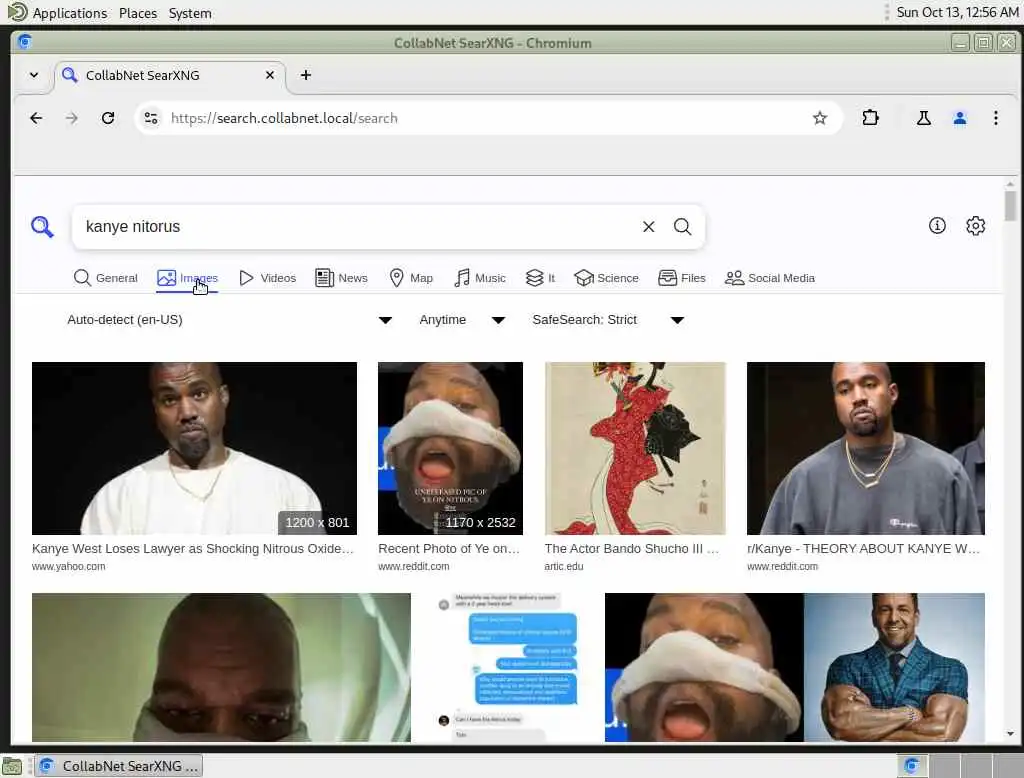Open the System menu
The image size is (1024, 778).
[x=190, y=13]
